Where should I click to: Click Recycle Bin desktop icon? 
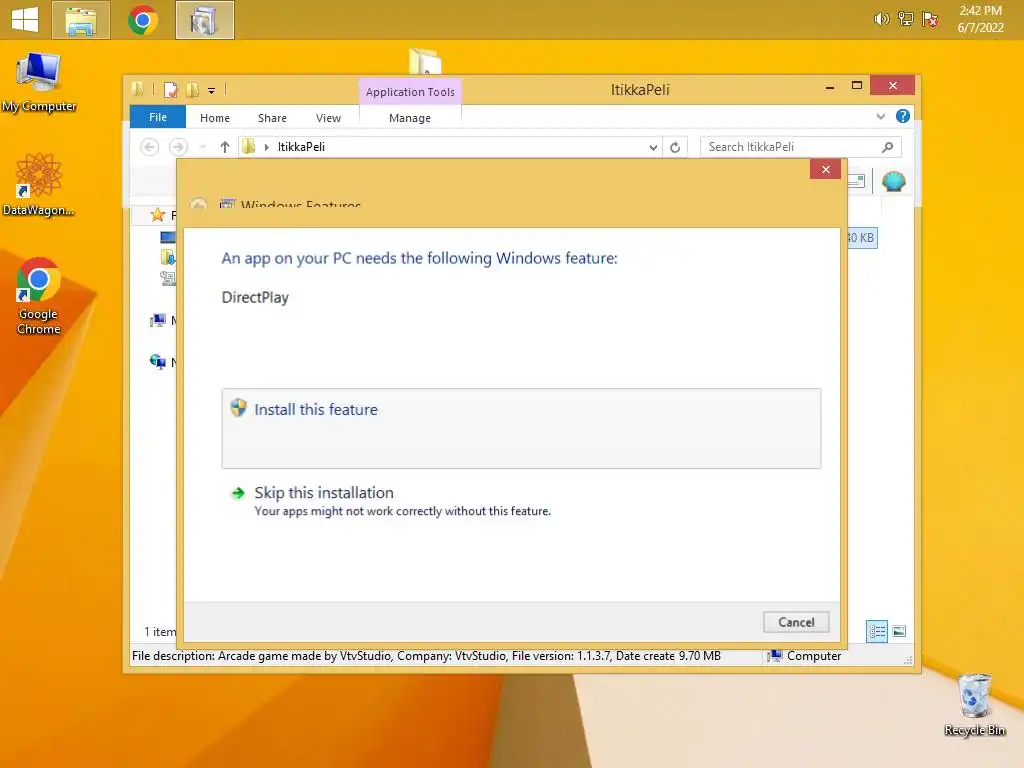974,705
